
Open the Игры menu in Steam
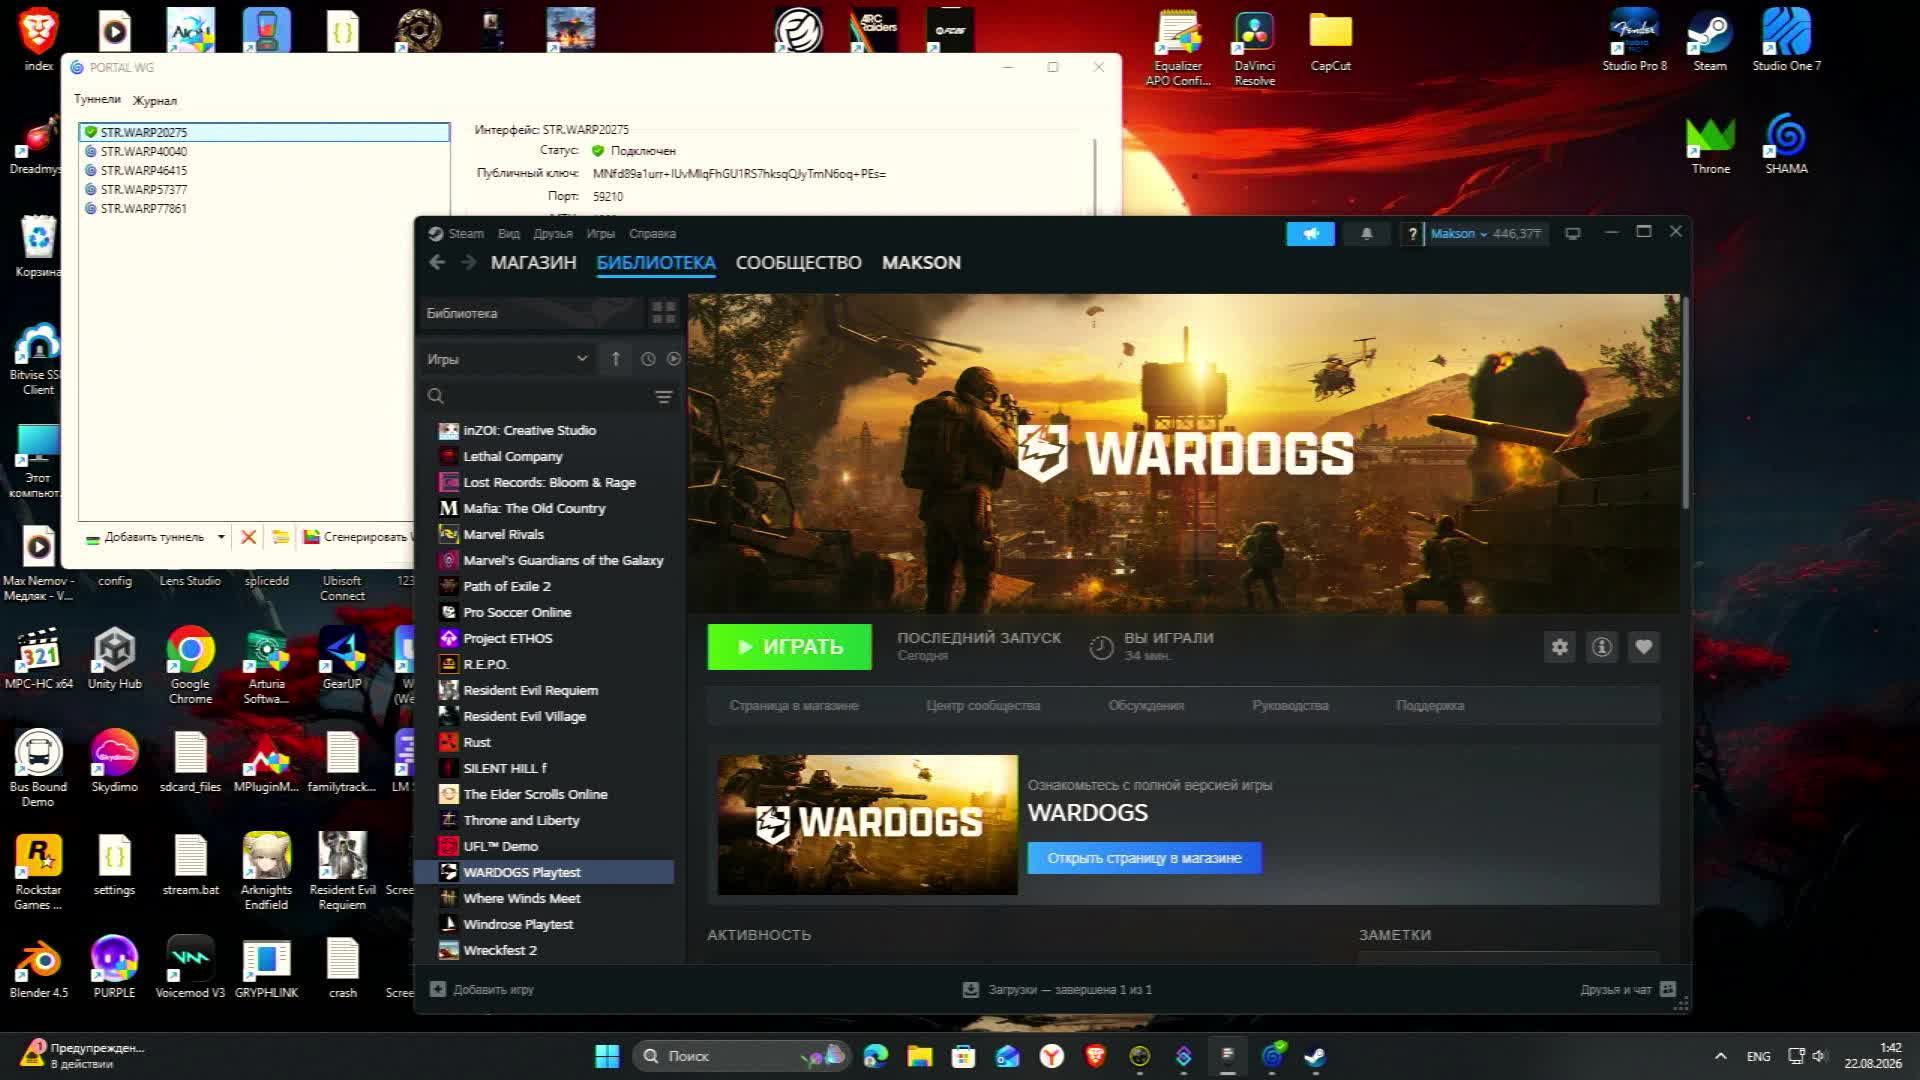point(600,234)
